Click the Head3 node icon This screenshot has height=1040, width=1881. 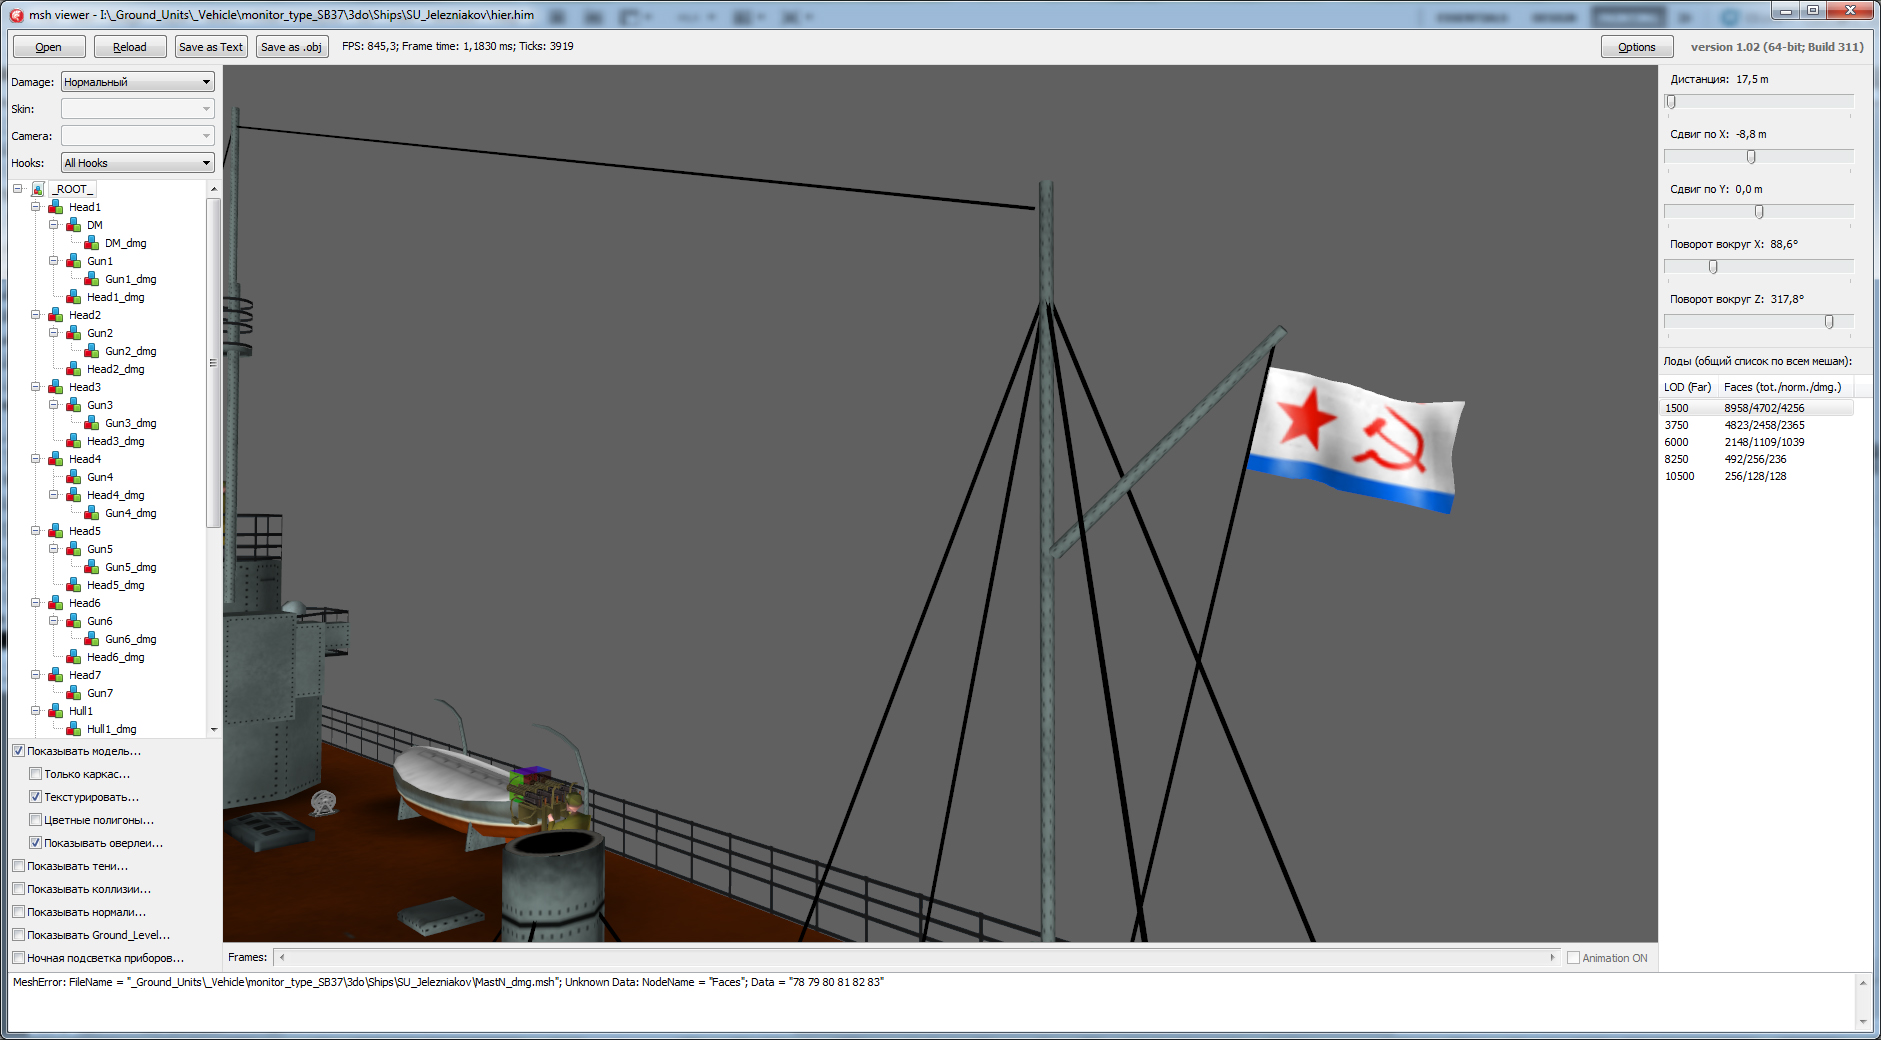[x=56, y=387]
